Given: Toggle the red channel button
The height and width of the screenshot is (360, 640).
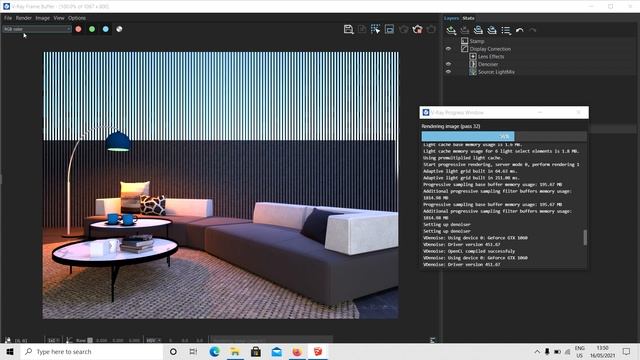Looking at the screenshot, I should (78, 29).
